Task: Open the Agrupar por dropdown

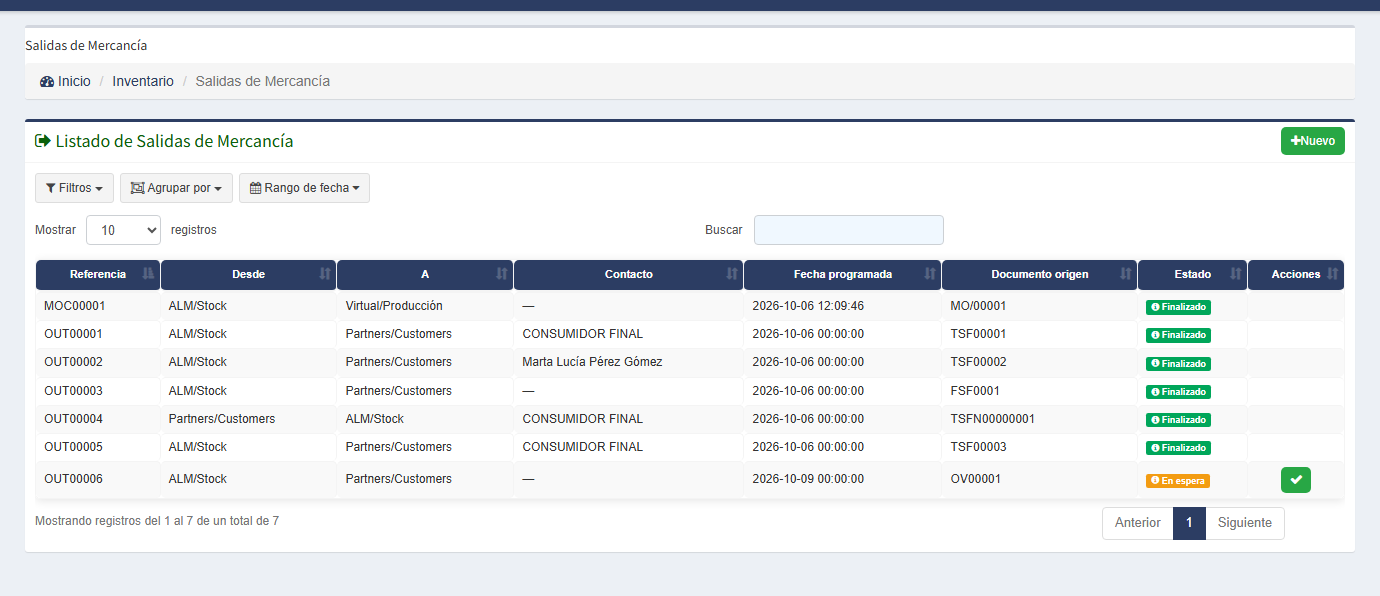Action: click(x=176, y=188)
